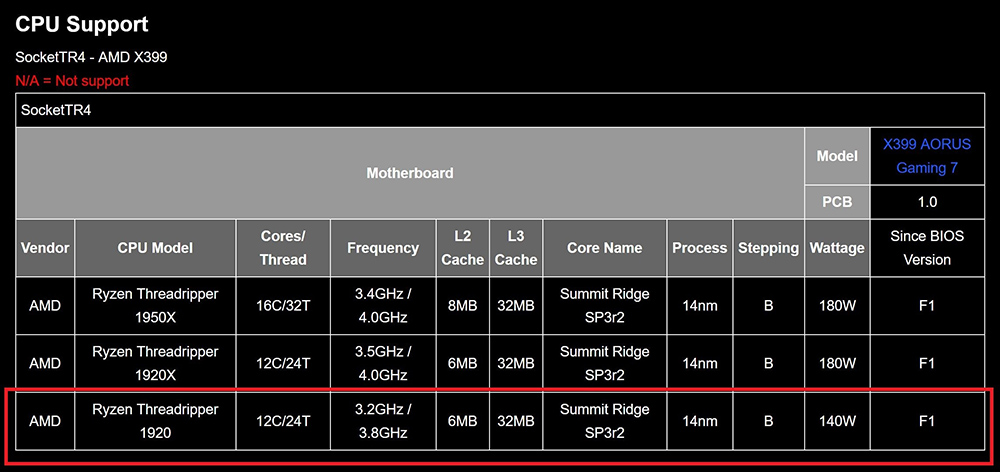Click the Model label cell

tap(837, 156)
